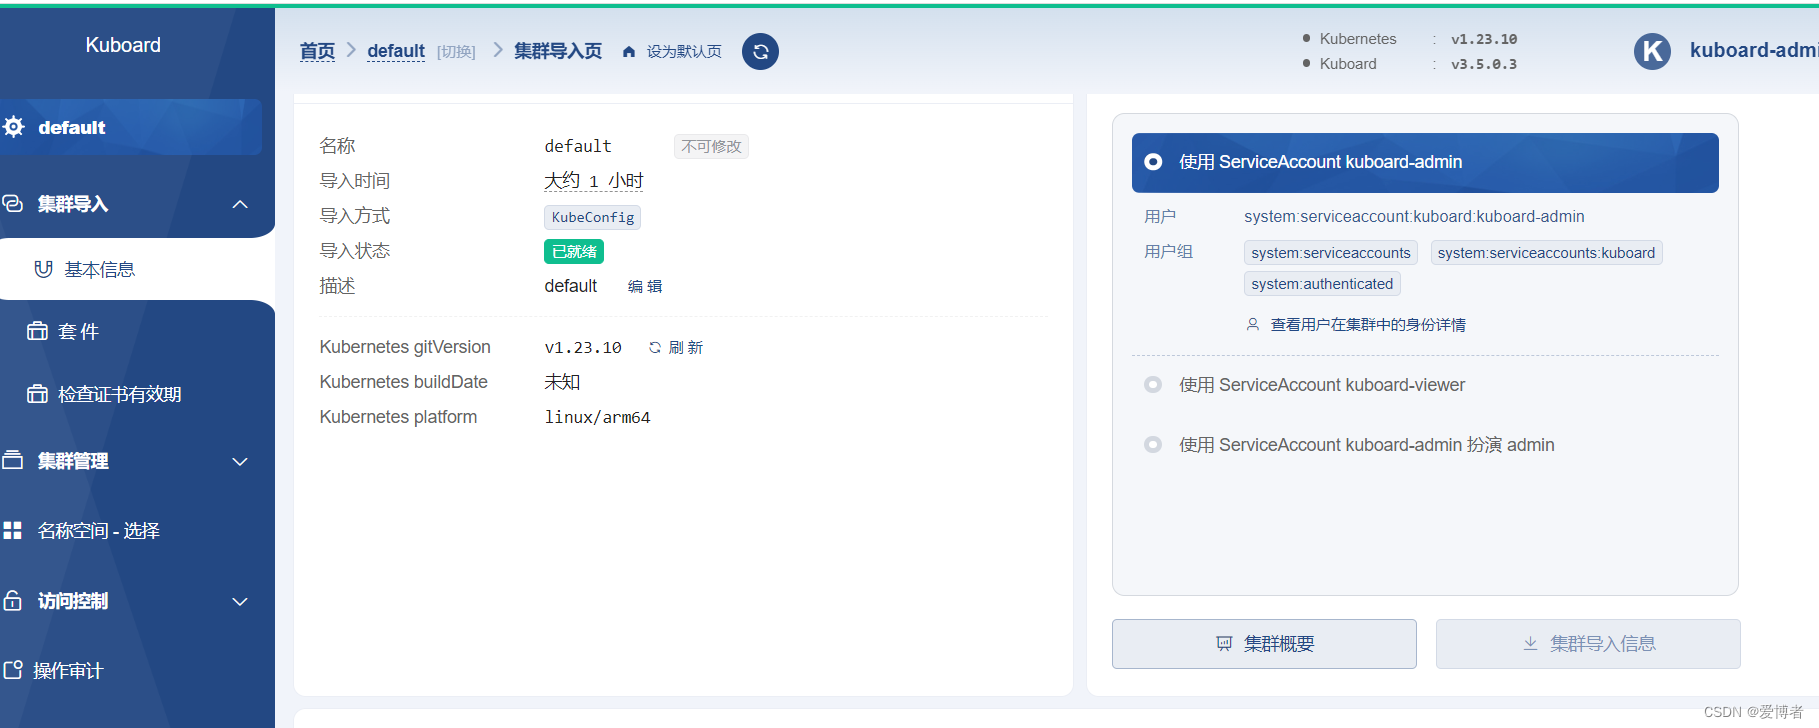Image resolution: width=1819 pixels, height=728 pixels.
Task: Click the 集群导入页 breadcrumb text
Action: [x=558, y=51]
